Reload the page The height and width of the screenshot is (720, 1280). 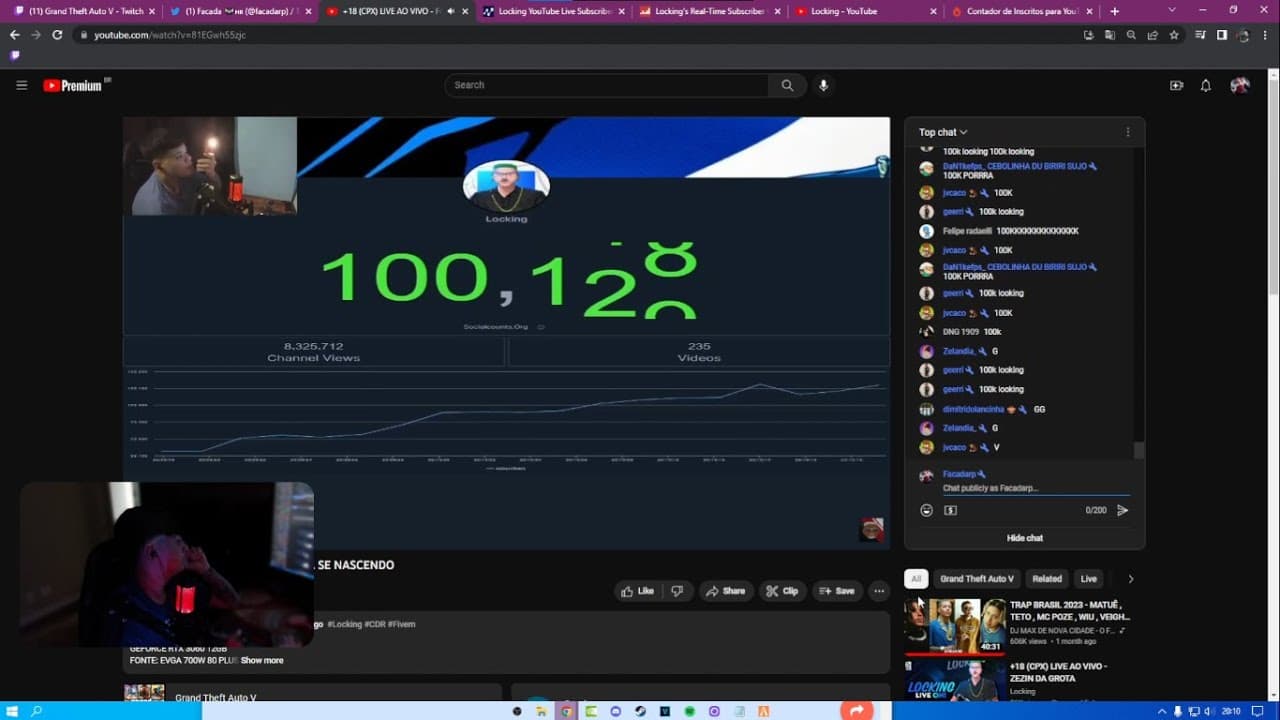click(57, 34)
